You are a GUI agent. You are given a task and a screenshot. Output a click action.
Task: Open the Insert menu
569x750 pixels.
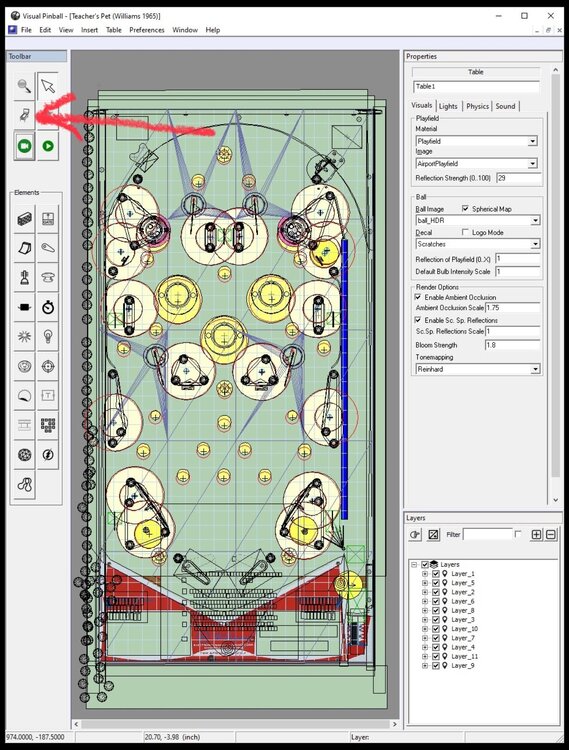coord(89,30)
